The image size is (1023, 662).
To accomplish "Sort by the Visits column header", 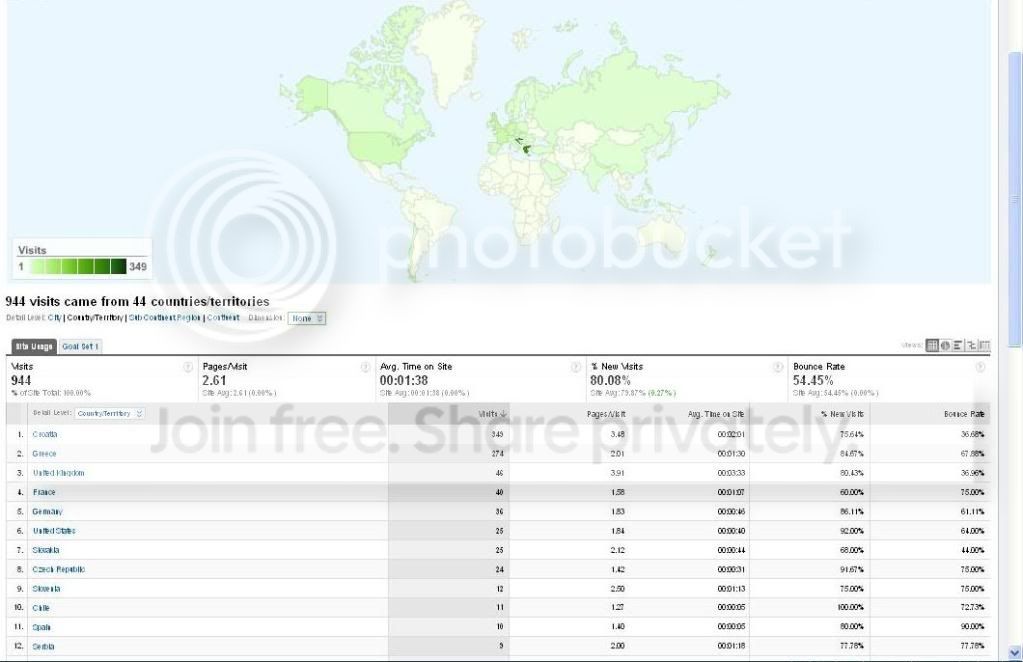I will click(x=488, y=414).
